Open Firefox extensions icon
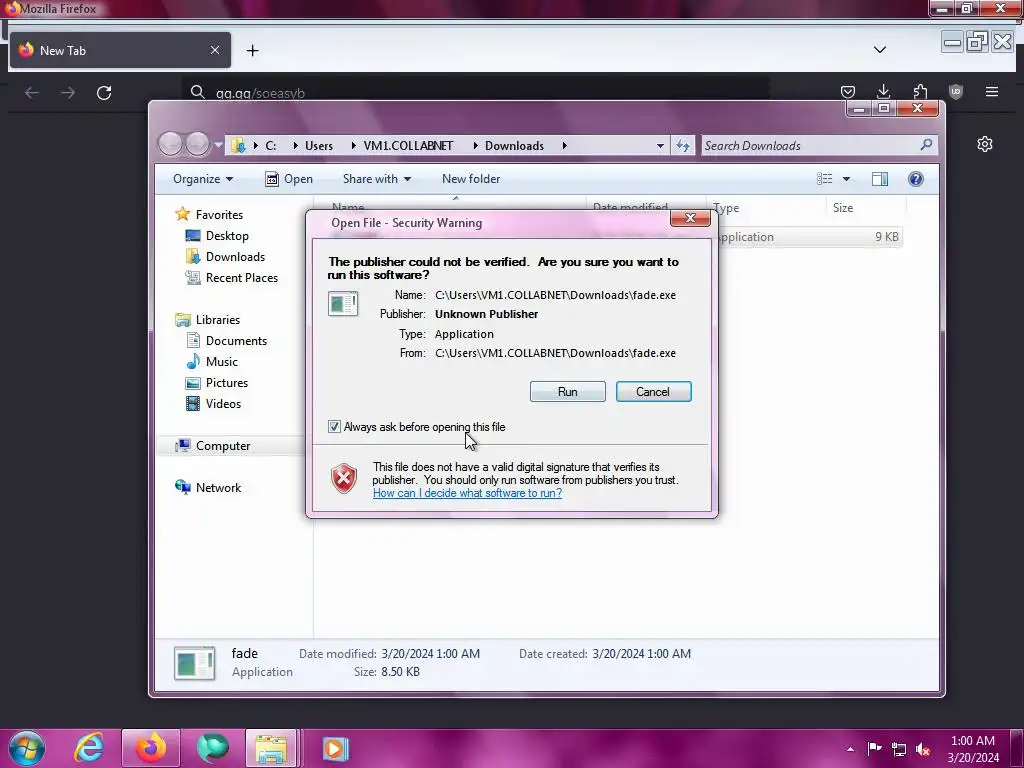 tap(920, 91)
